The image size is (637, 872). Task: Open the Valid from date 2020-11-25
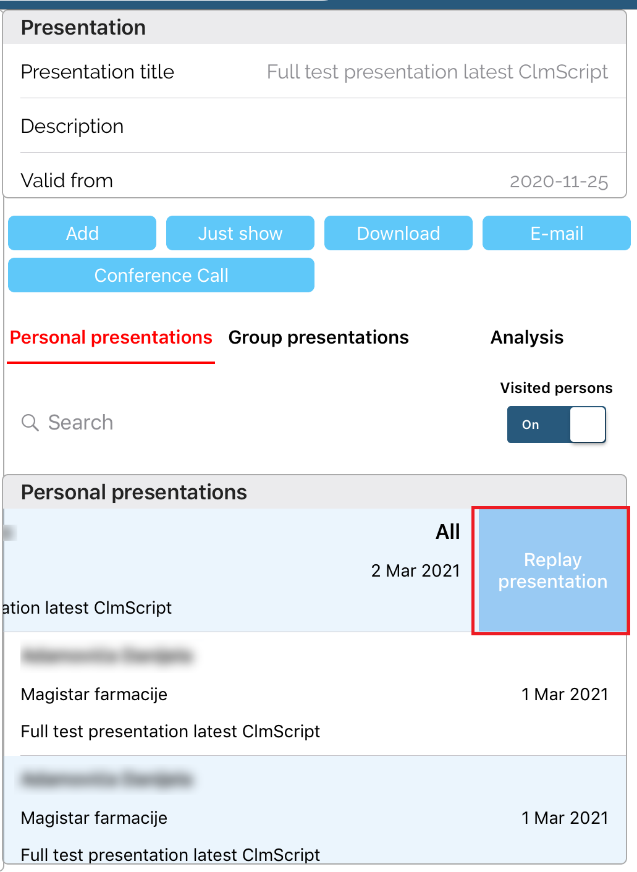tap(558, 181)
